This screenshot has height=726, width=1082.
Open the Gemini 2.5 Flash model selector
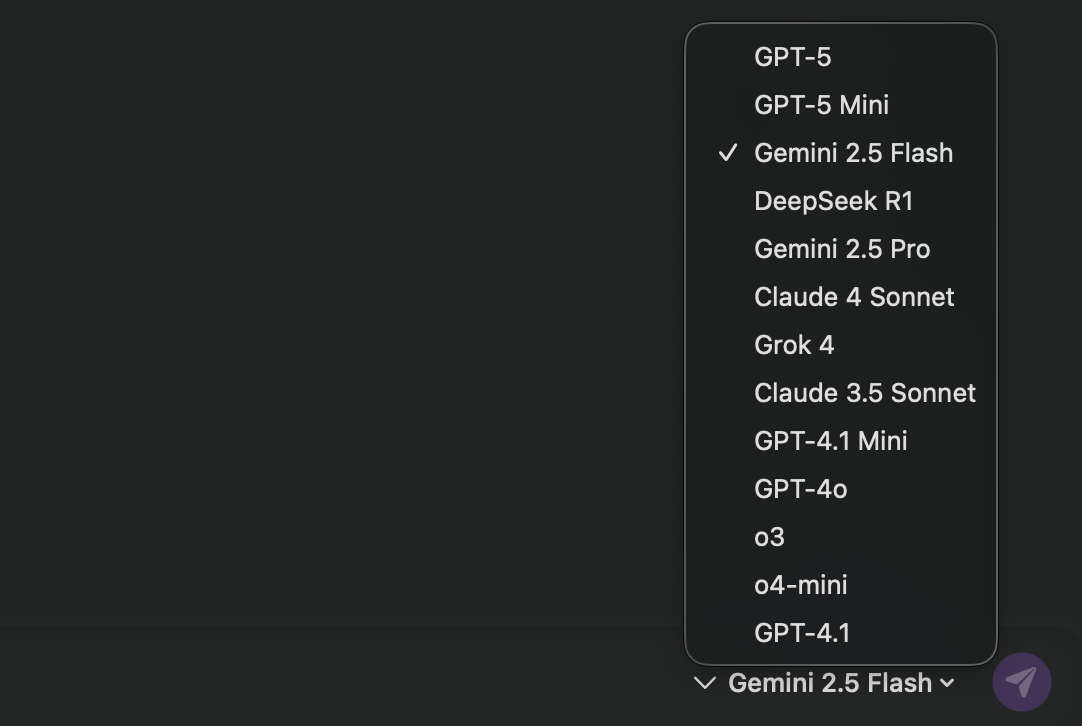click(x=831, y=683)
